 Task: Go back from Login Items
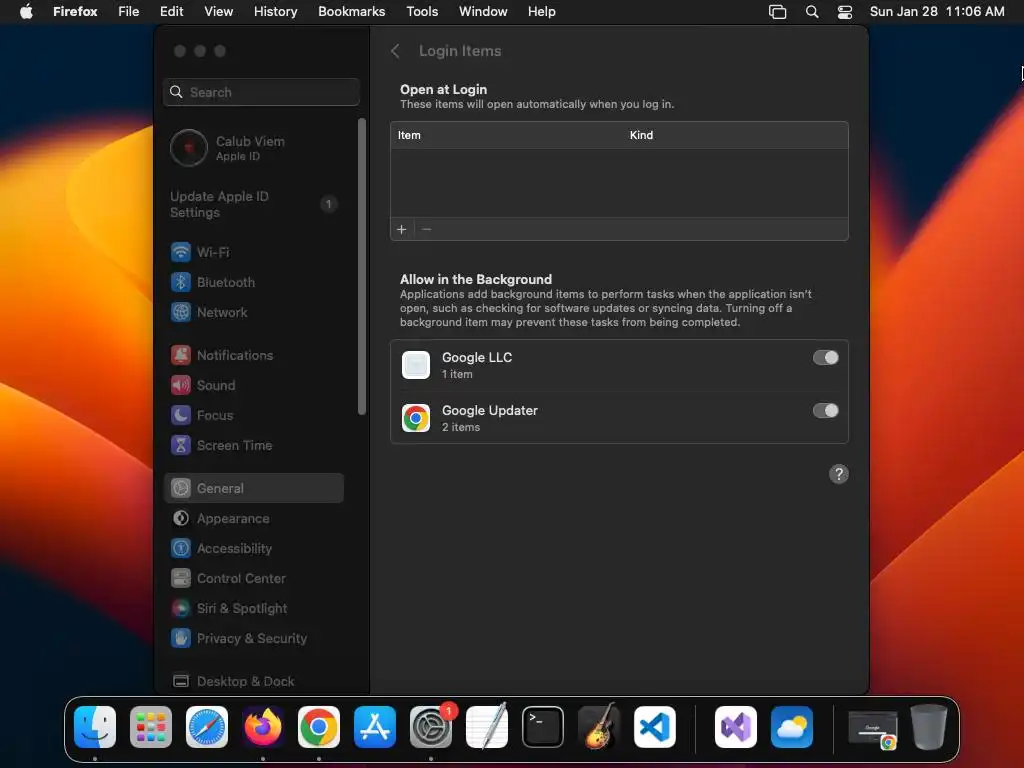395,51
